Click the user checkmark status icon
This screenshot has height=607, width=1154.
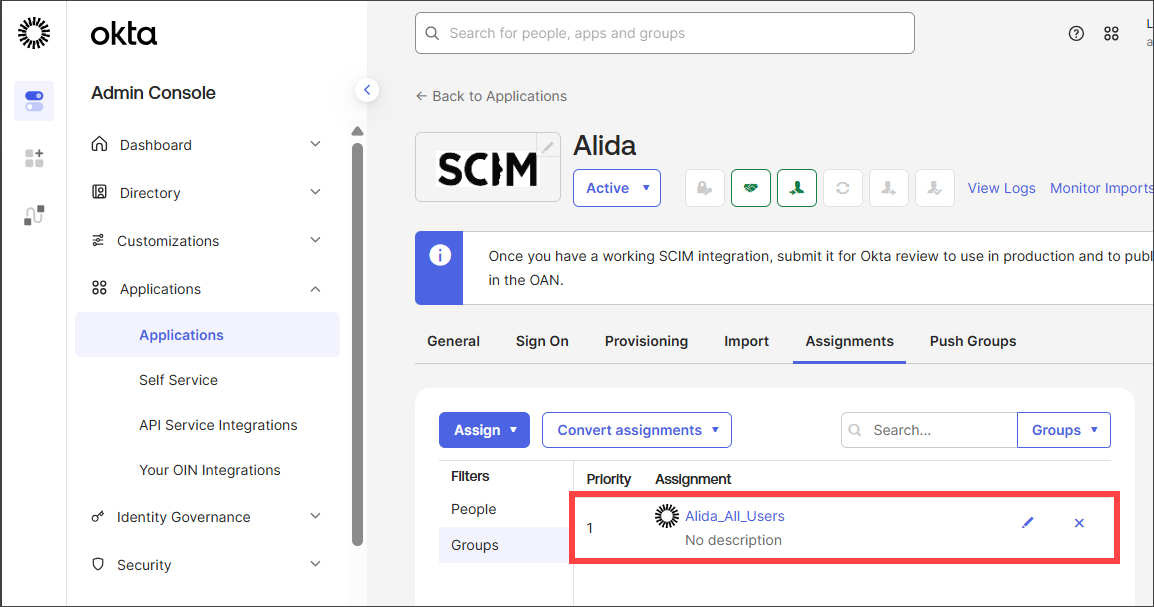pos(935,188)
